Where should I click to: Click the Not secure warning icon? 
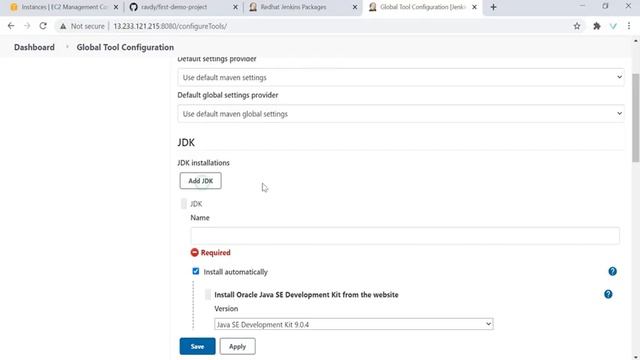(63, 26)
